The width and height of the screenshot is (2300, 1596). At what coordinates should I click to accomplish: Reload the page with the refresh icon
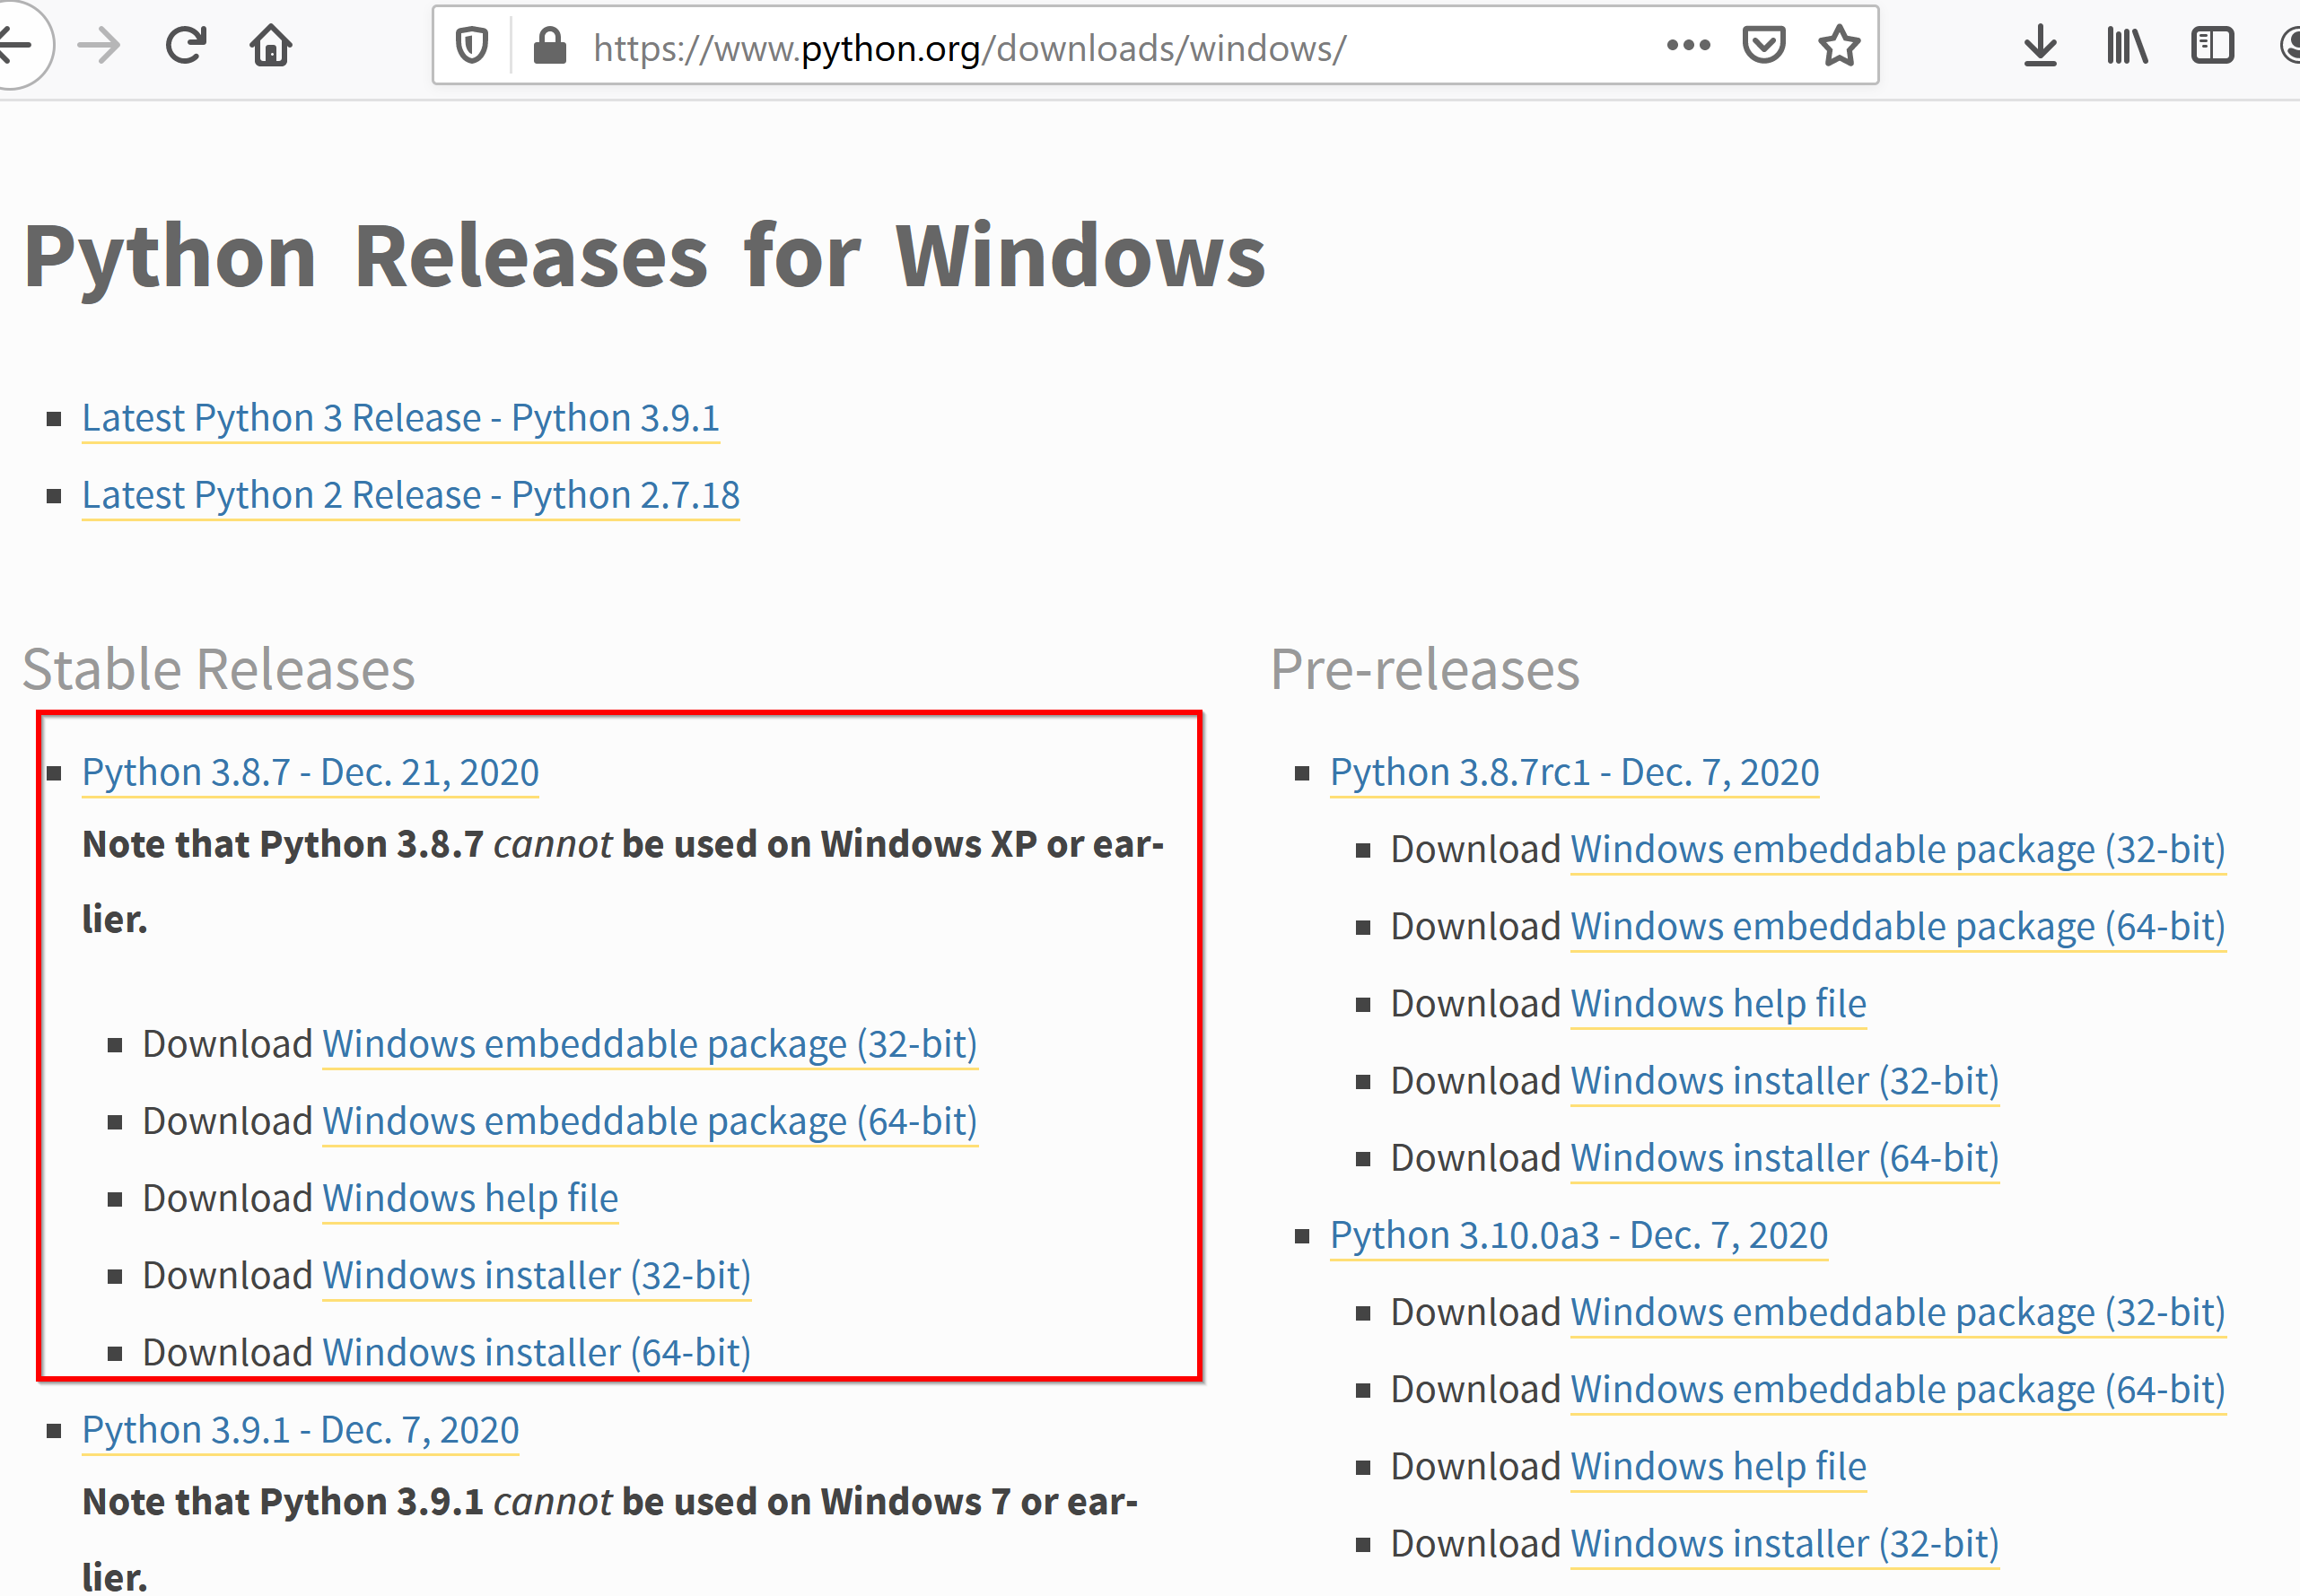tap(186, 46)
